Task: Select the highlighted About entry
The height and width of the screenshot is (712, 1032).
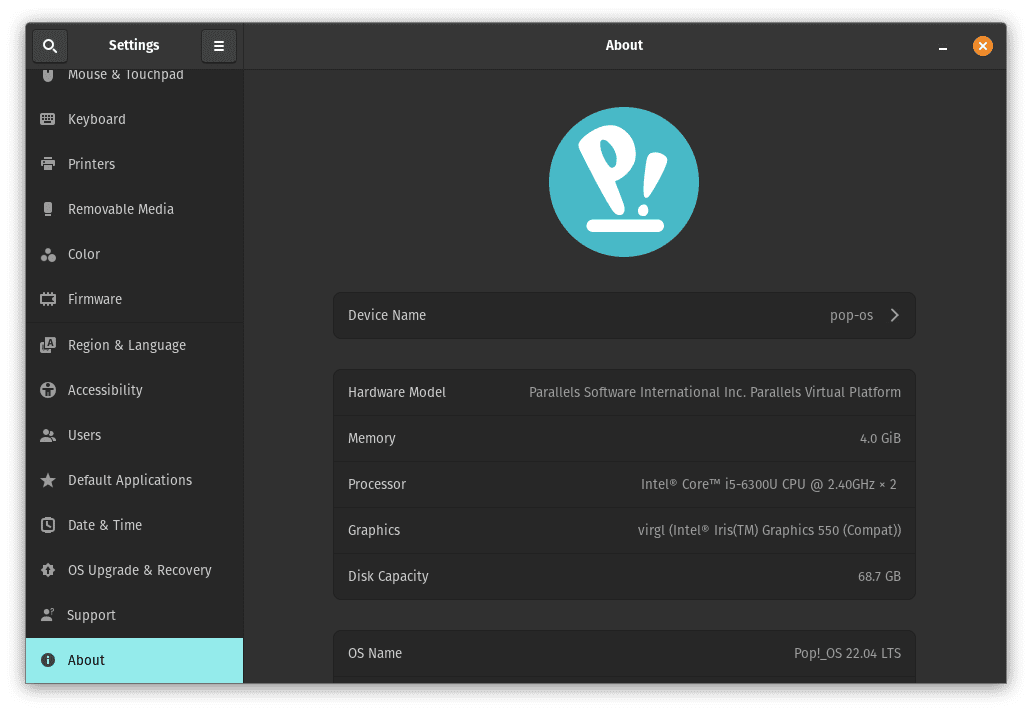Action: coord(134,660)
